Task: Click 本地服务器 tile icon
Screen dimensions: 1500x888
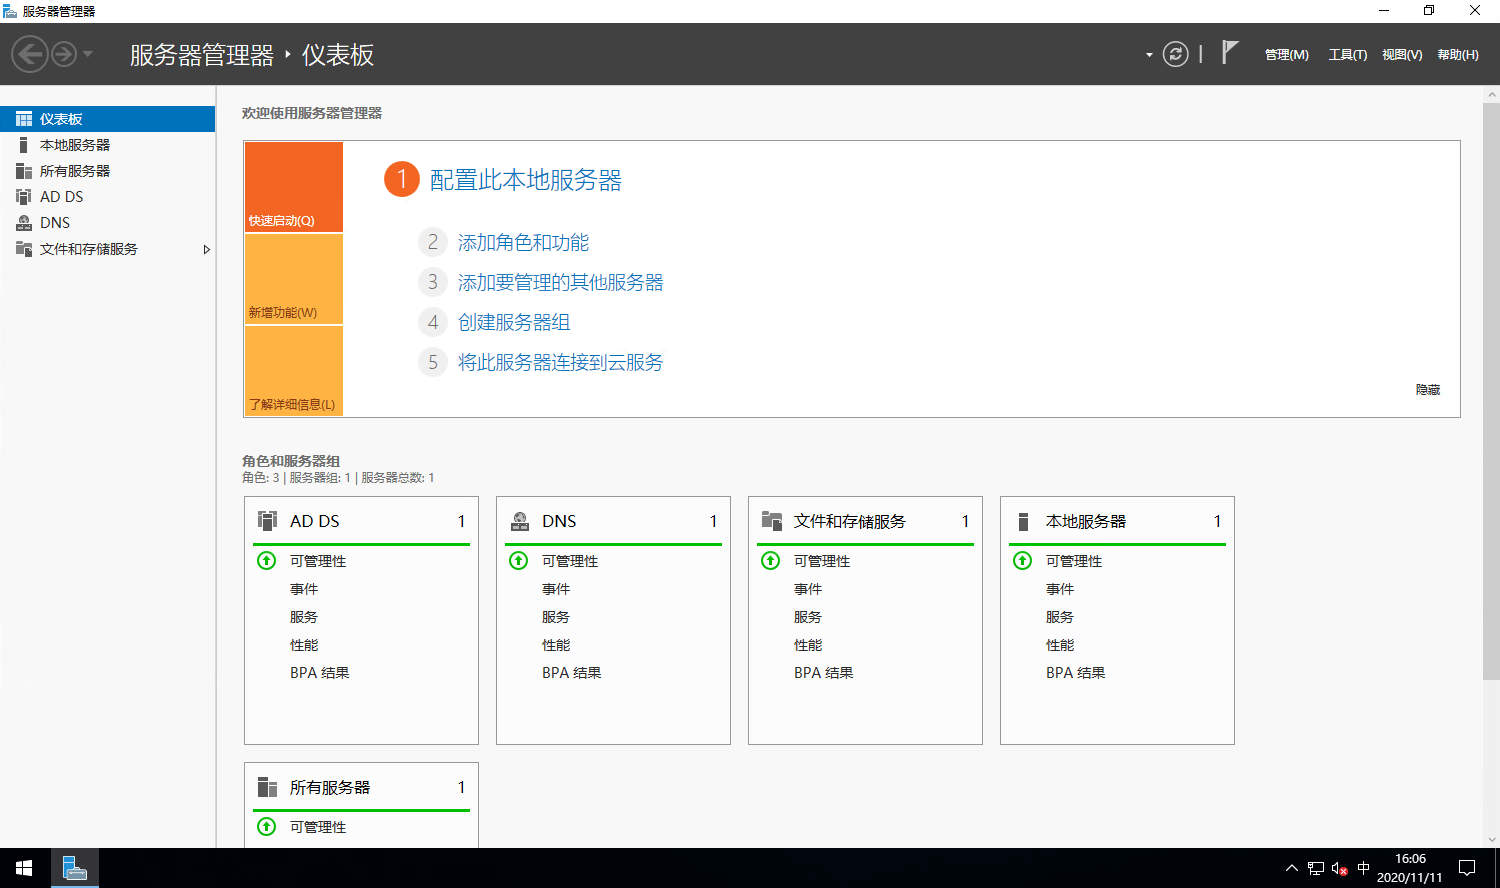Action: [1023, 521]
